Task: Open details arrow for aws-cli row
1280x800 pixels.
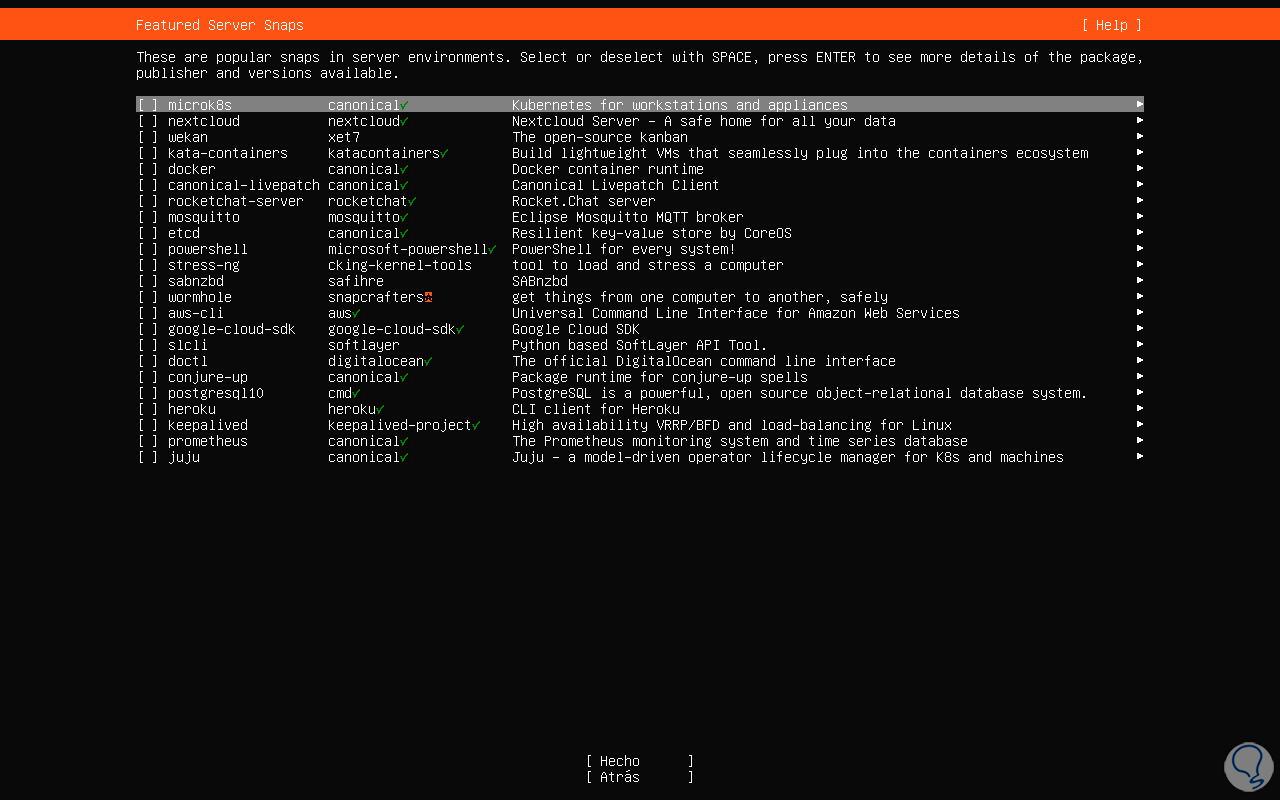Action: coord(1140,312)
